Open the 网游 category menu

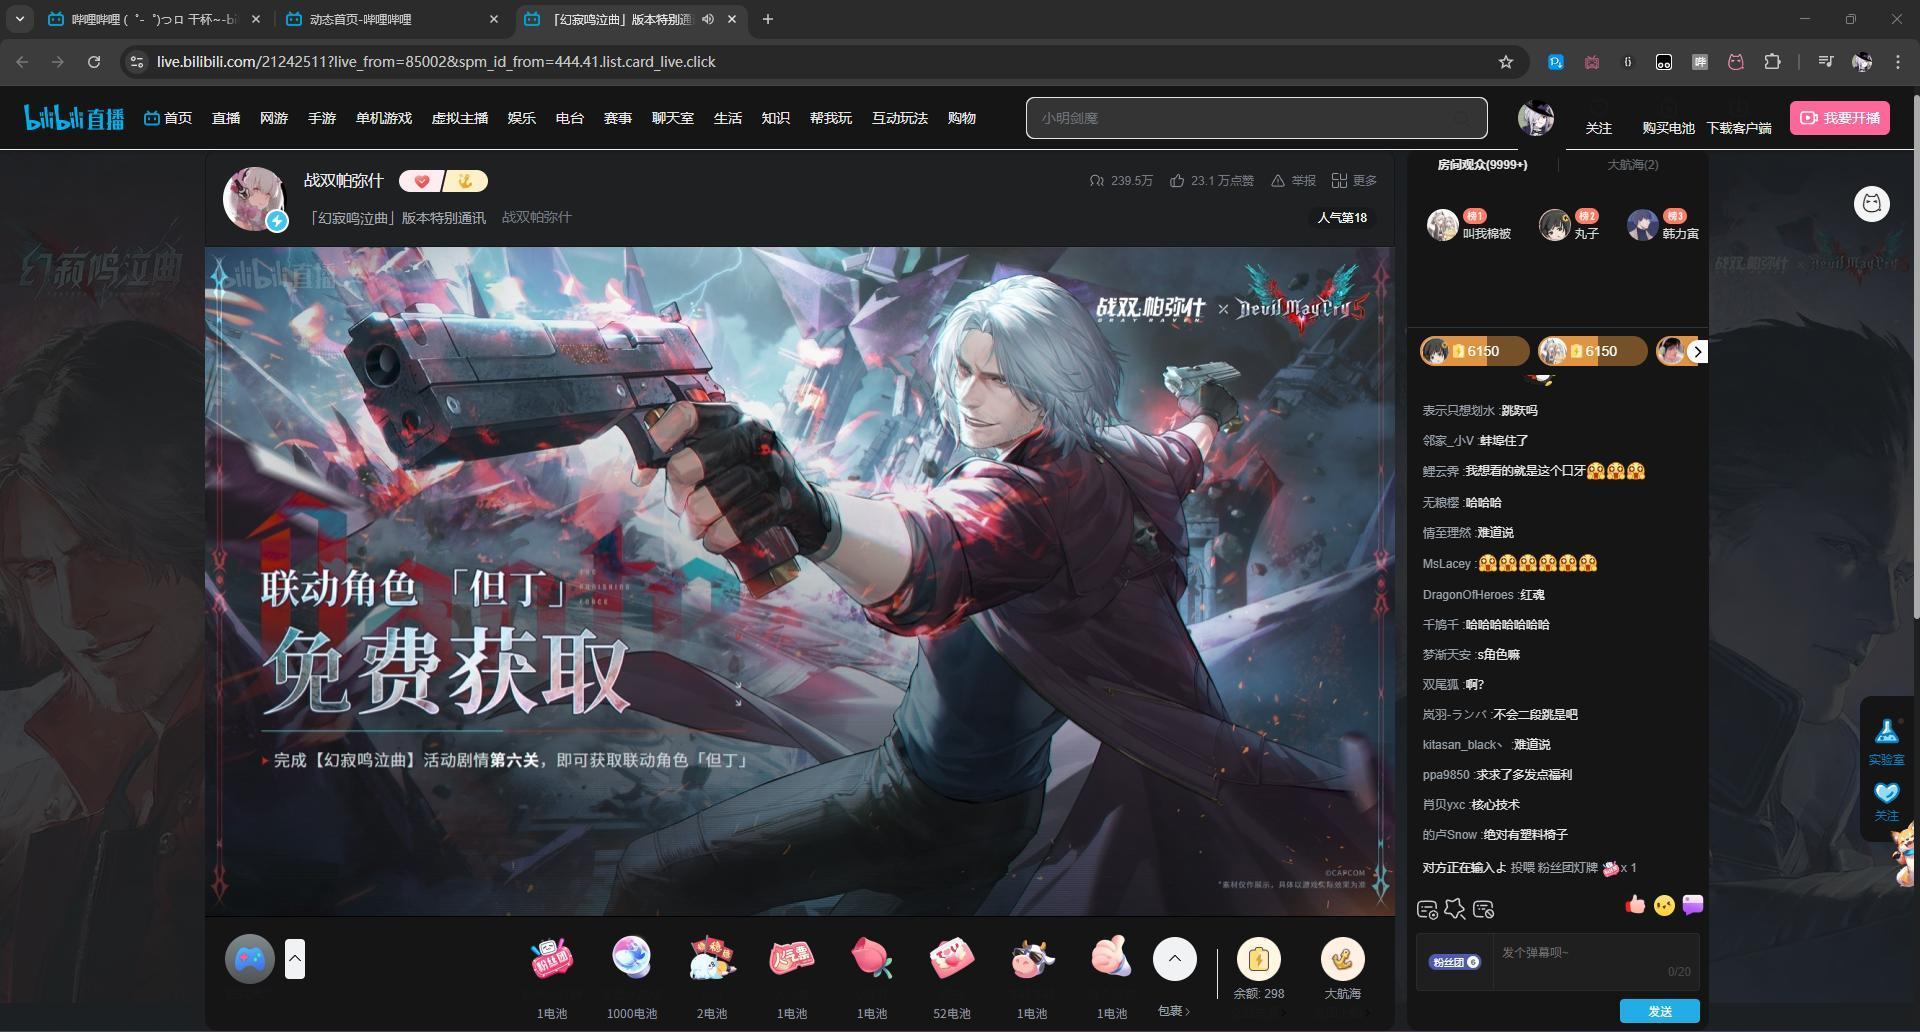274,118
